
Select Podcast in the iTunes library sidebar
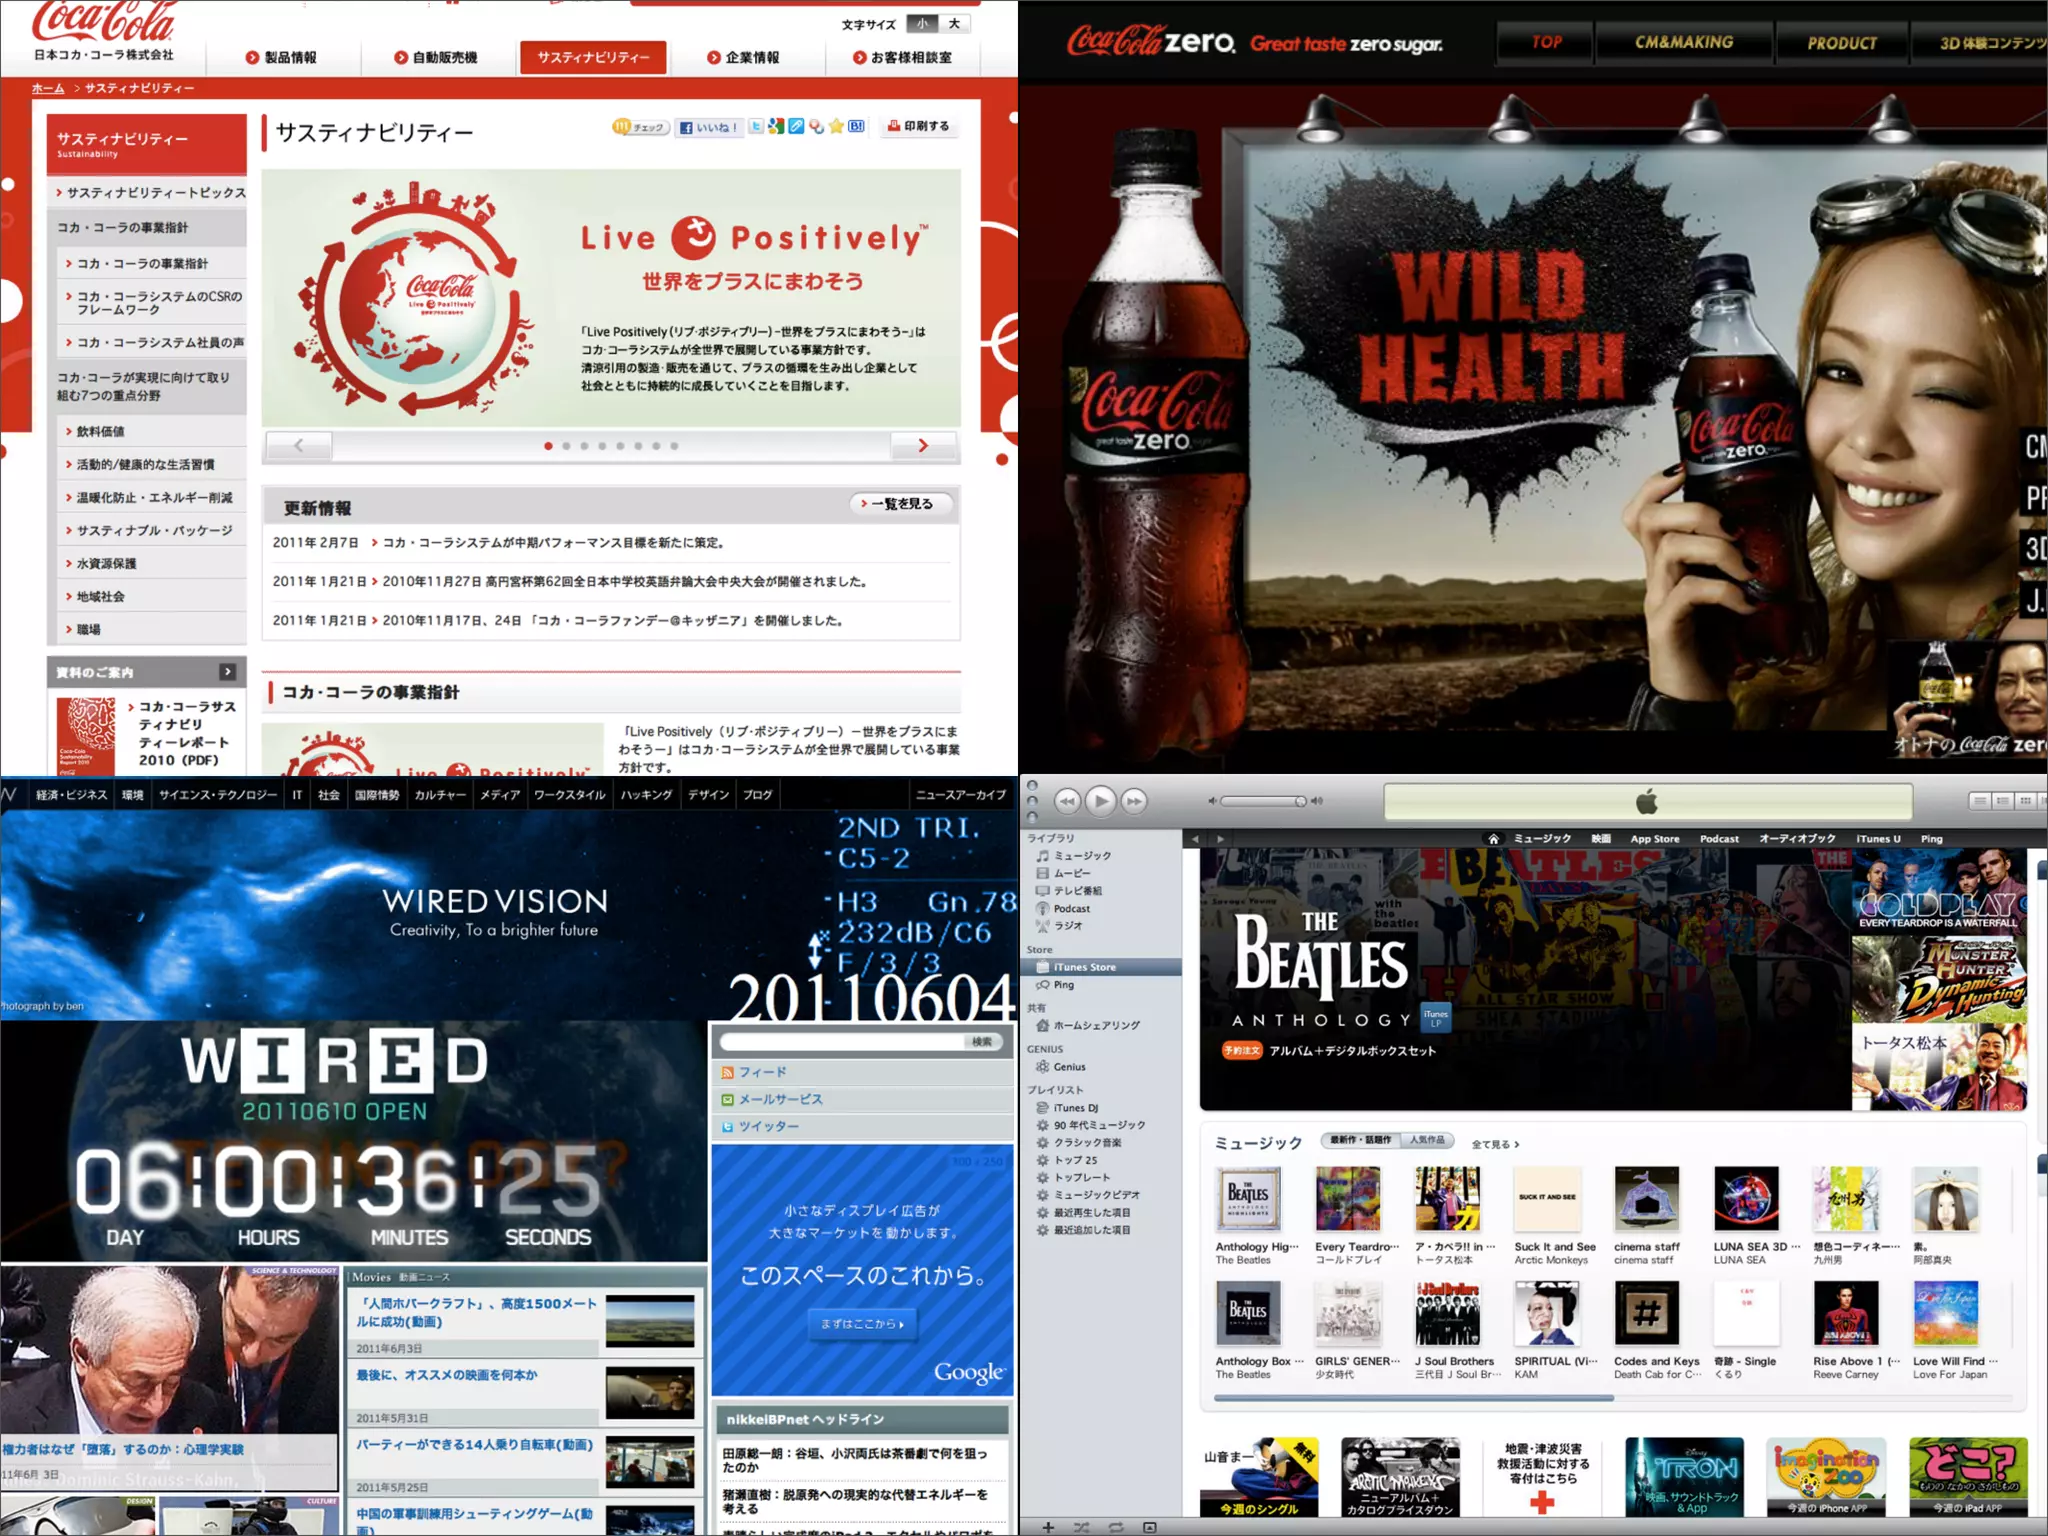coord(1071,909)
